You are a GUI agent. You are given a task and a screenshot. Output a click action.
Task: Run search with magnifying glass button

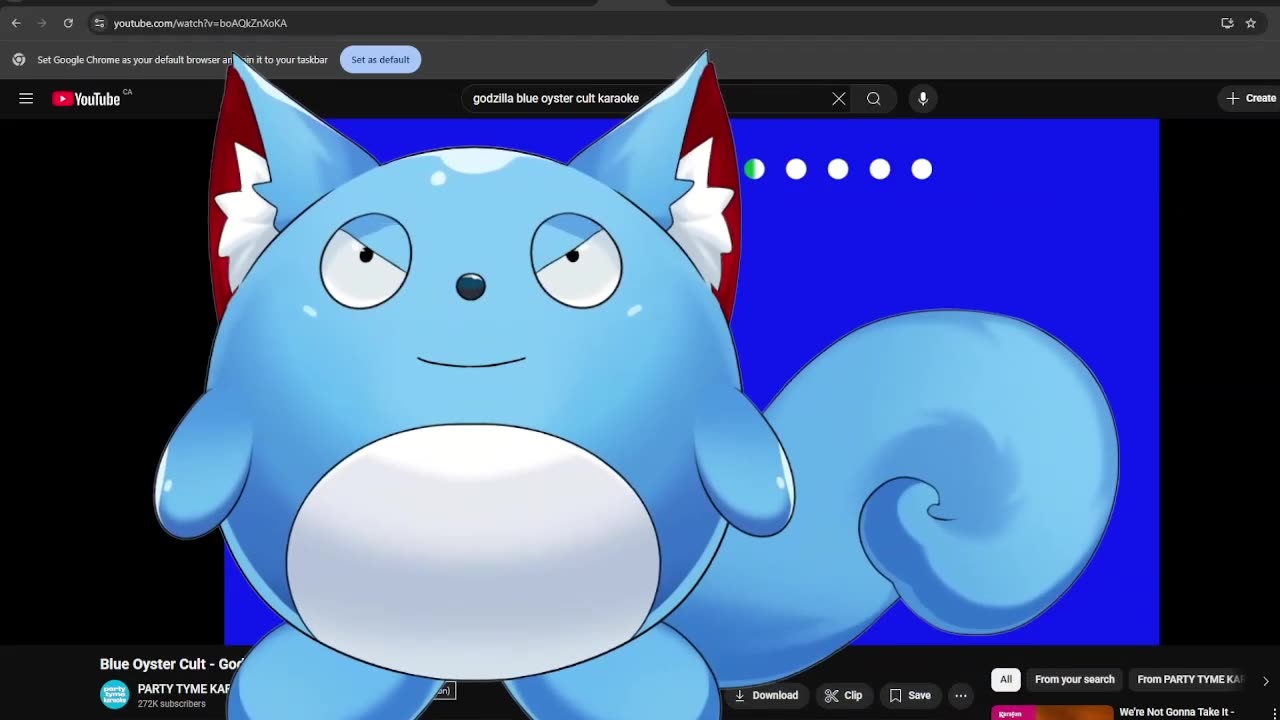874,98
